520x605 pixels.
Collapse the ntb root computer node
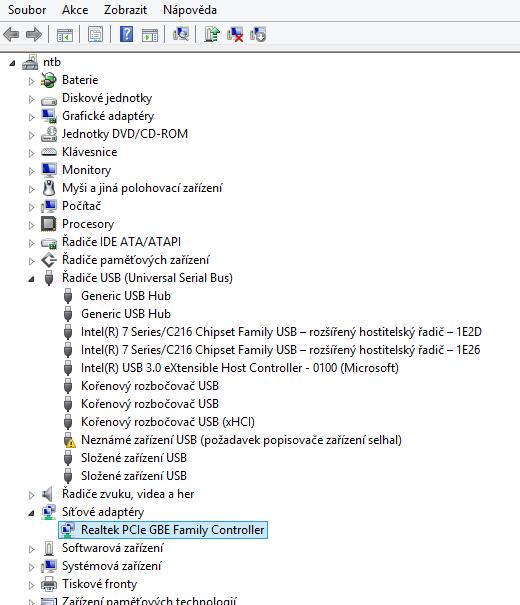pos(12,63)
